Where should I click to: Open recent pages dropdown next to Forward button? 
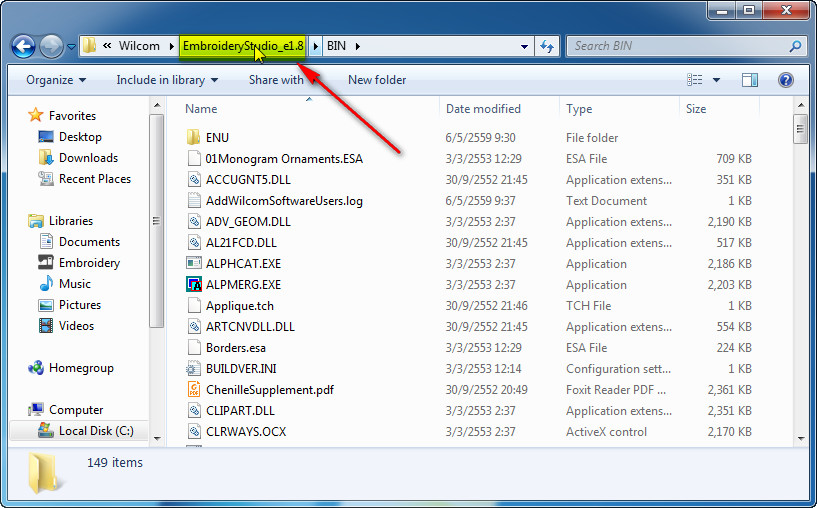click(71, 47)
